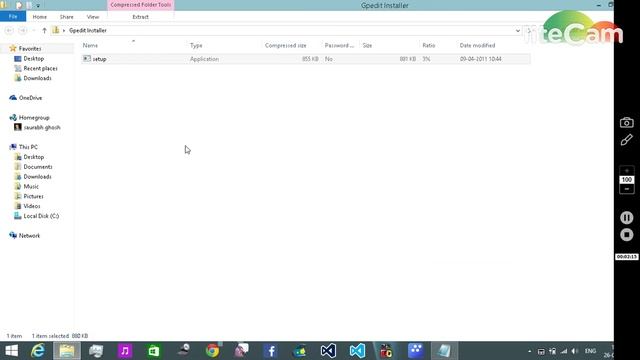The height and width of the screenshot is (360, 640).
Task: Select Network in navigation pane
Action: pyautogui.click(x=29, y=236)
